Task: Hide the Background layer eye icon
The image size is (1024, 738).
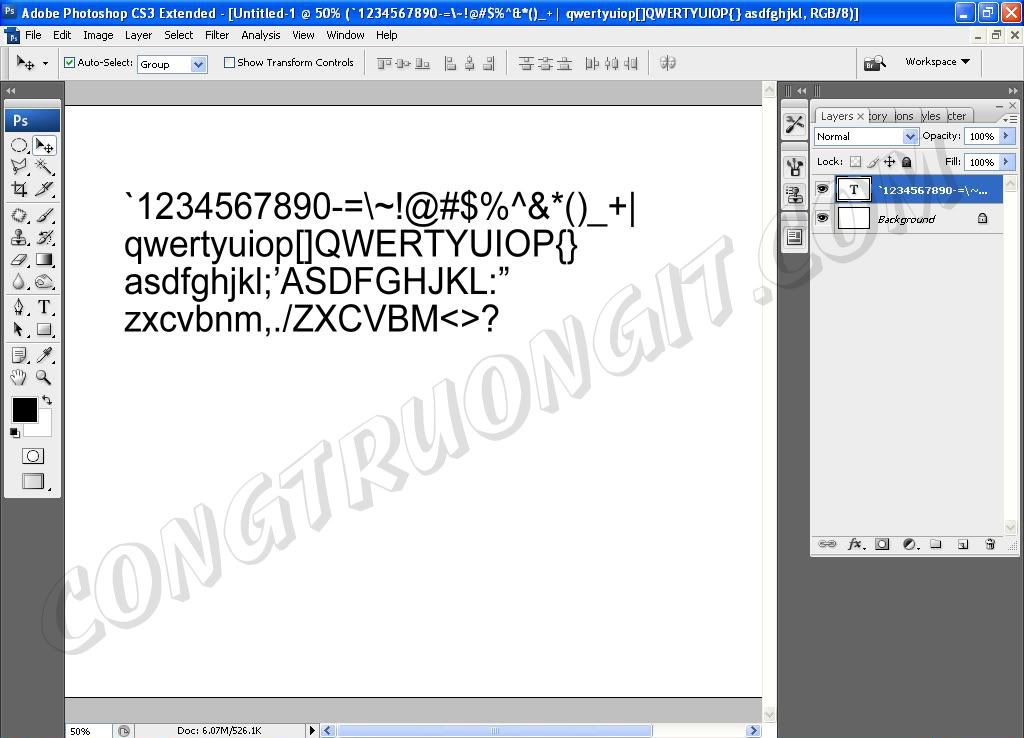Action: [x=823, y=218]
